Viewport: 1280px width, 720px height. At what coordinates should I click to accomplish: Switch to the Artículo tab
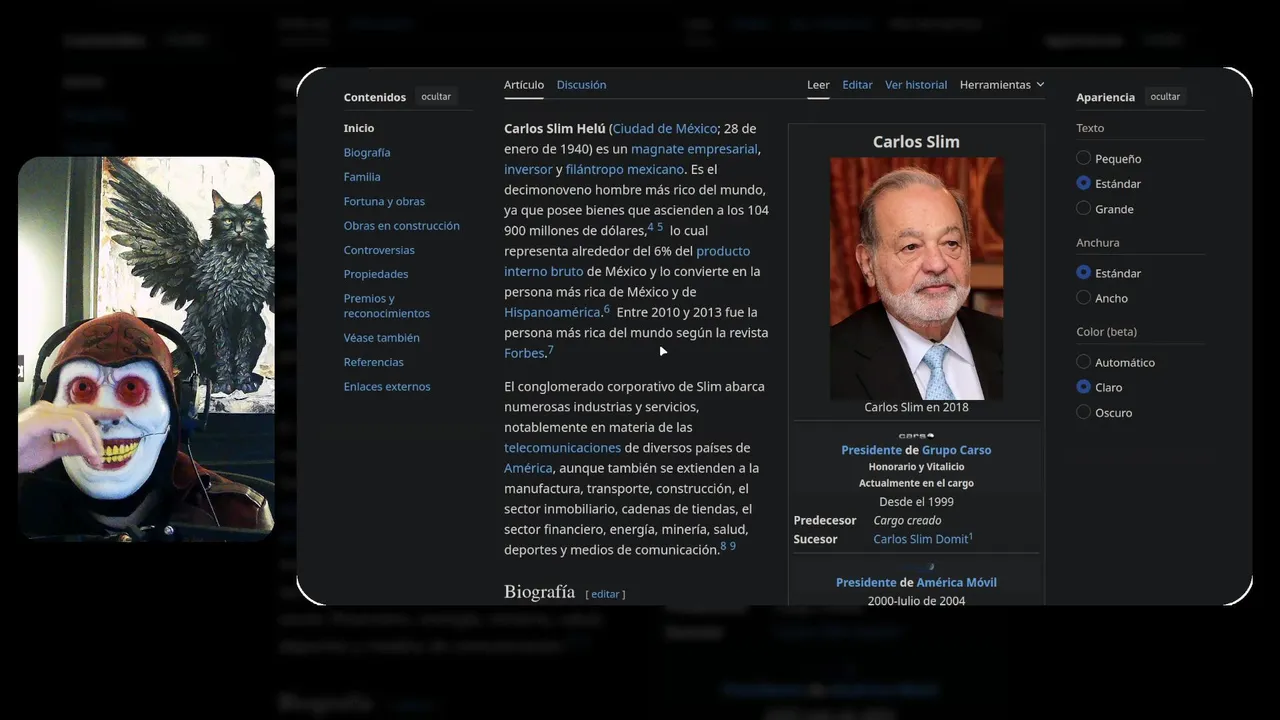(524, 85)
